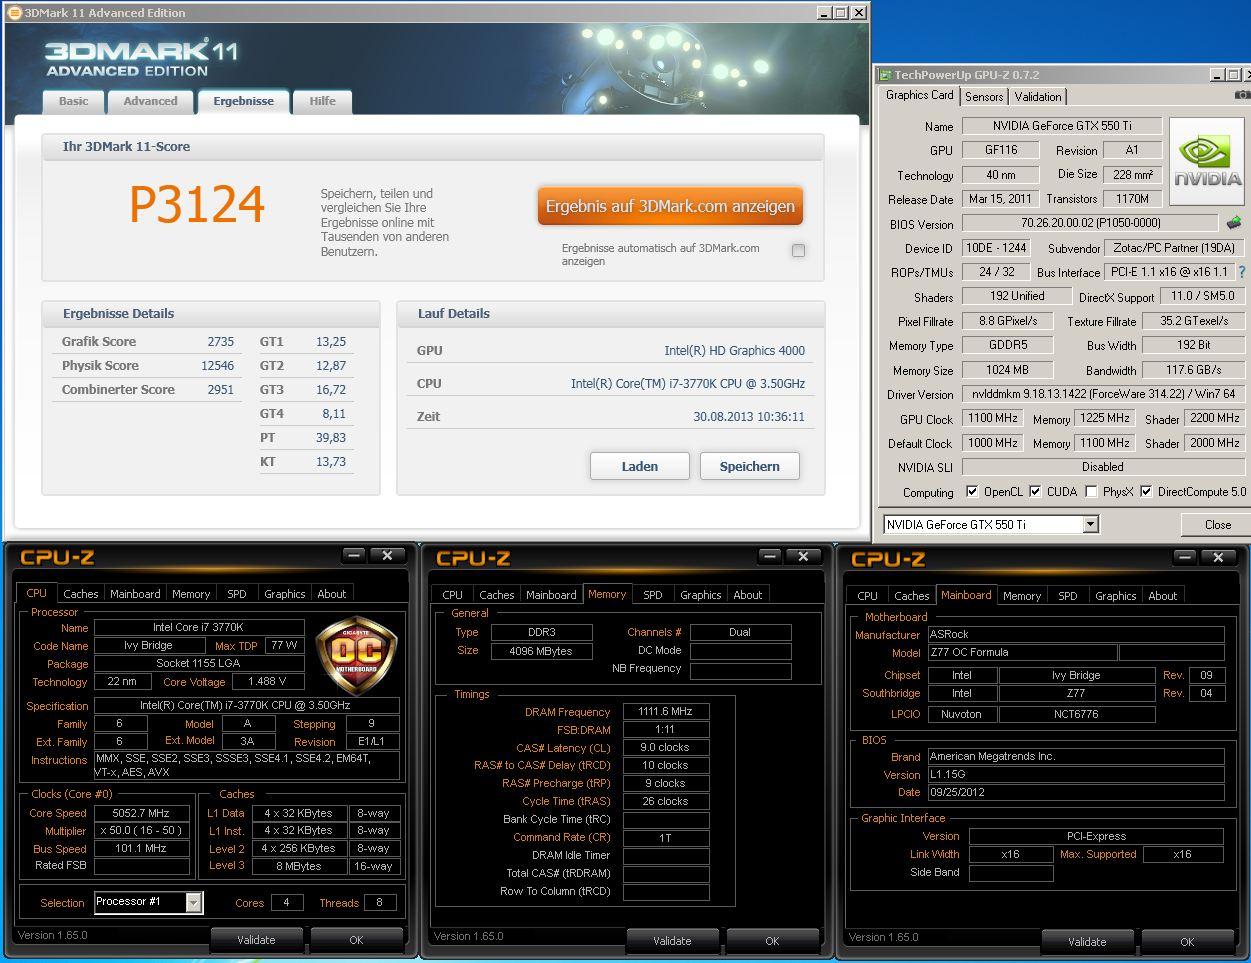Switch to the Sensors tab in GPU-Z
The image size is (1251, 963).
pyautogui.click(x=984, y=97)
